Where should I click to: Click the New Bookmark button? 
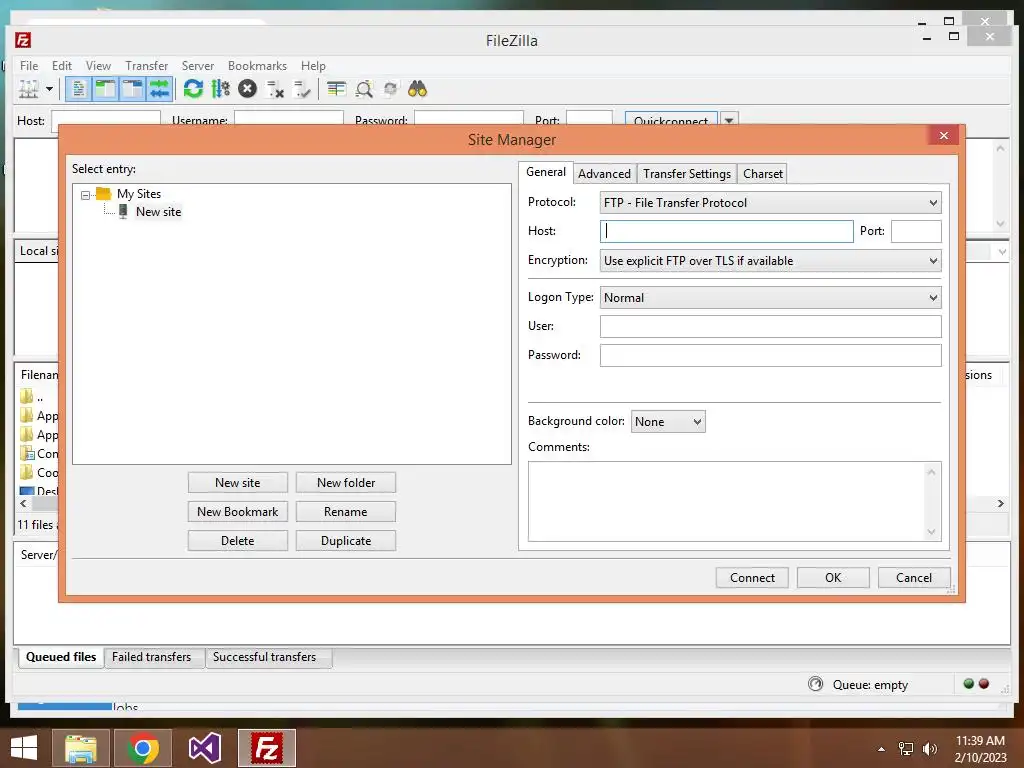[x=238, y=512]
